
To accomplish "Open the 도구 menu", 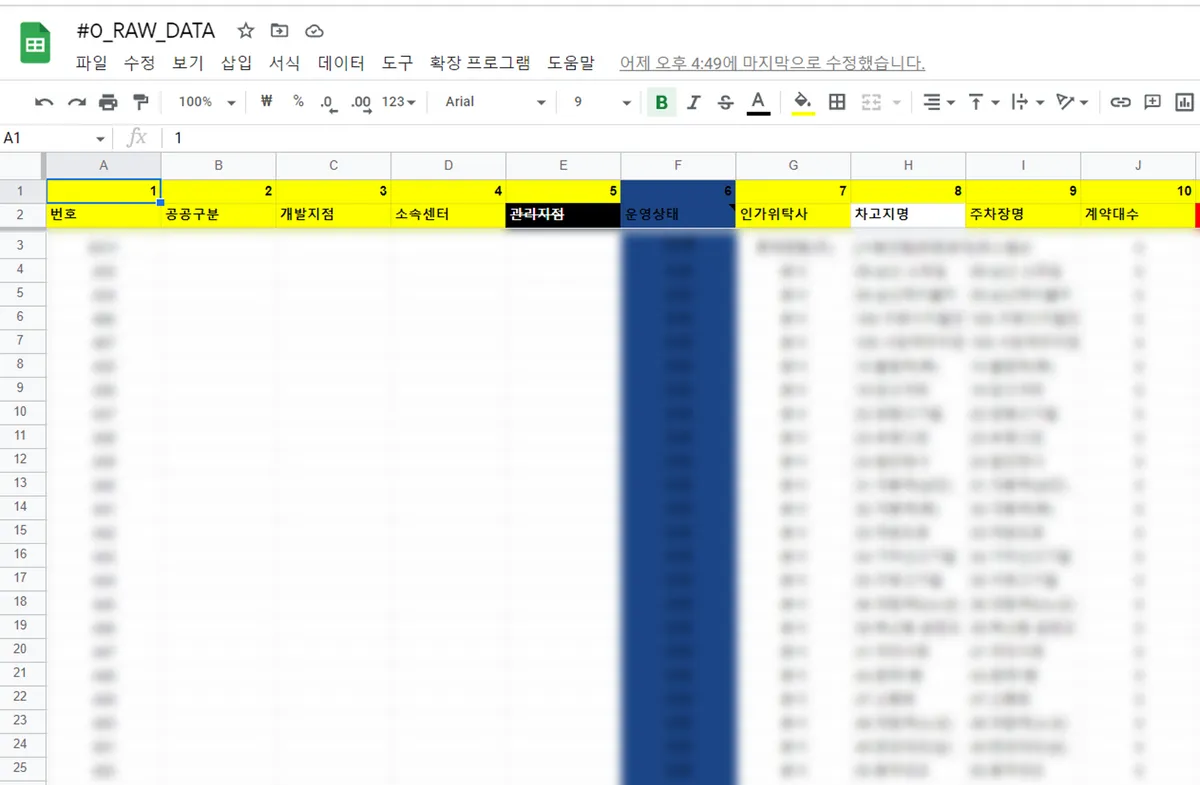I will coord(397,63).
